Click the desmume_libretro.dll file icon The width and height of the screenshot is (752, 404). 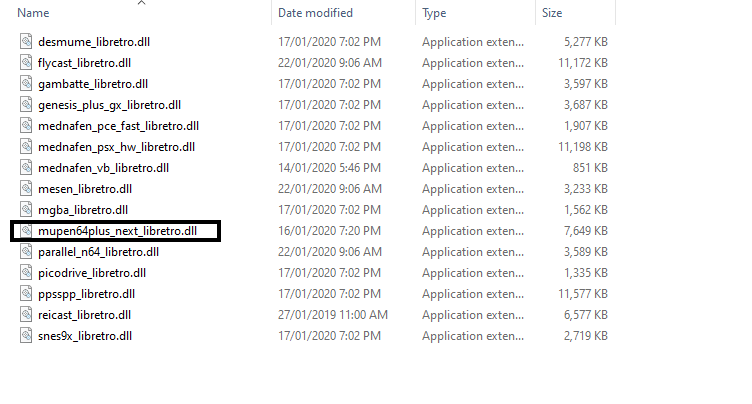(26, 41)
